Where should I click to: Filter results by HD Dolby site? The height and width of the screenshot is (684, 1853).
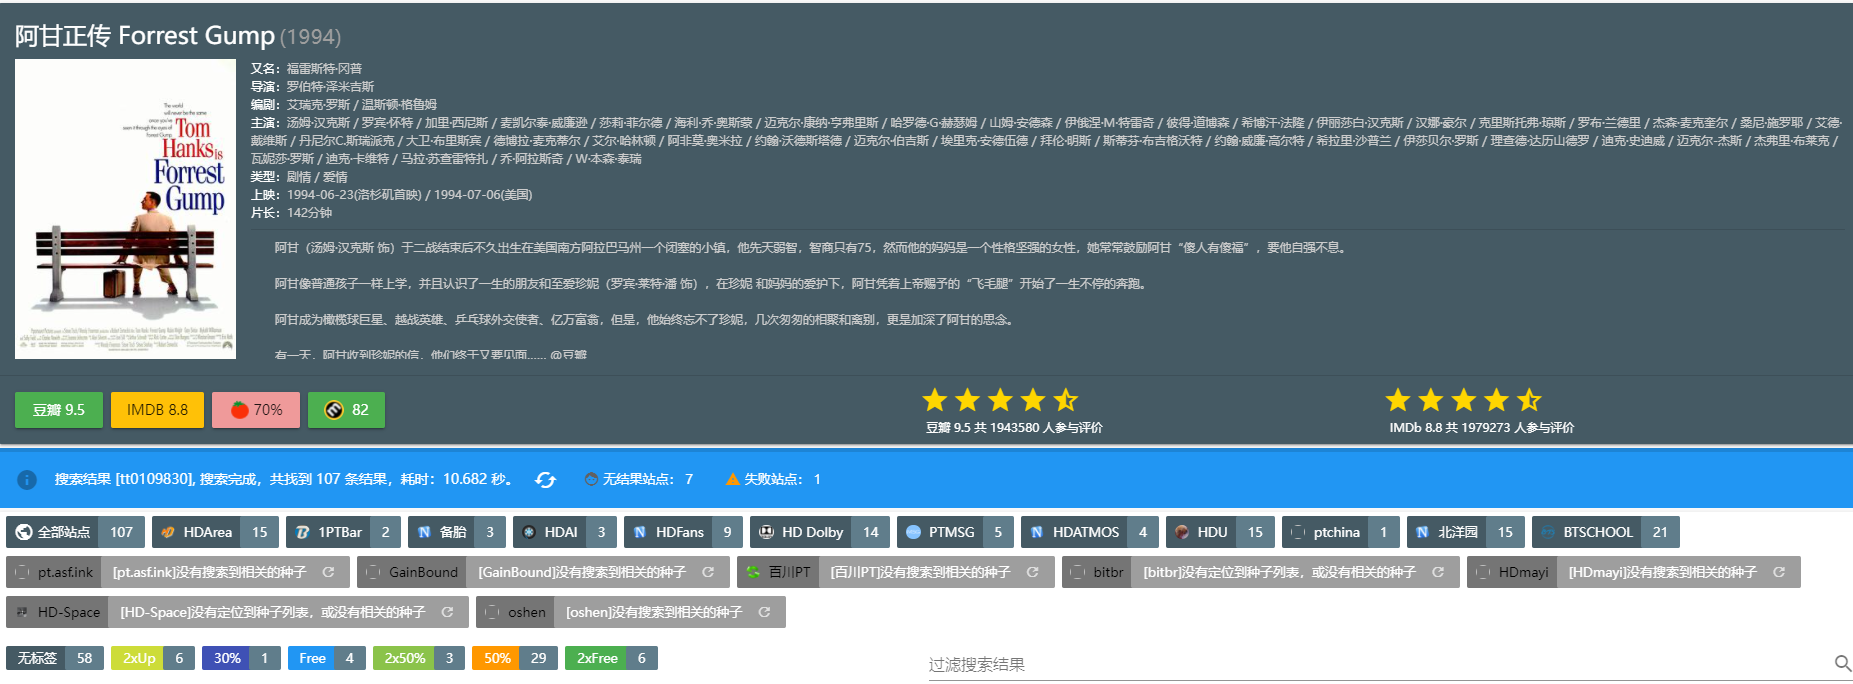click(820, 532)
